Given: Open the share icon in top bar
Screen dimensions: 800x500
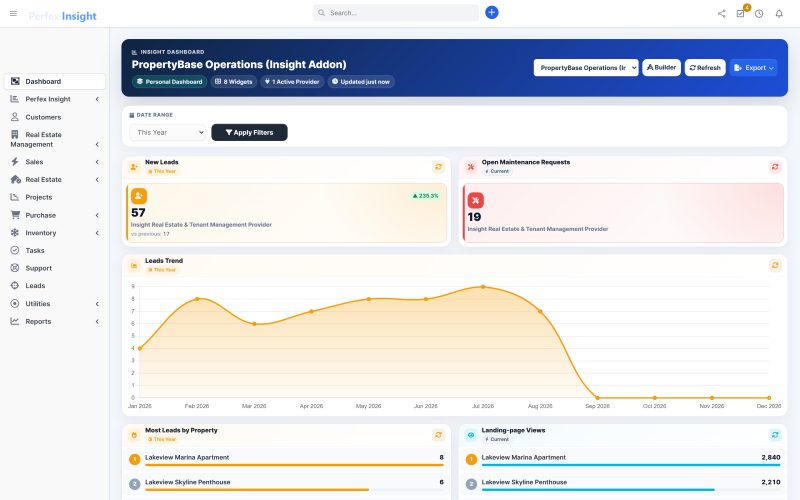Looking at the screenshot, I should point(721,14).
